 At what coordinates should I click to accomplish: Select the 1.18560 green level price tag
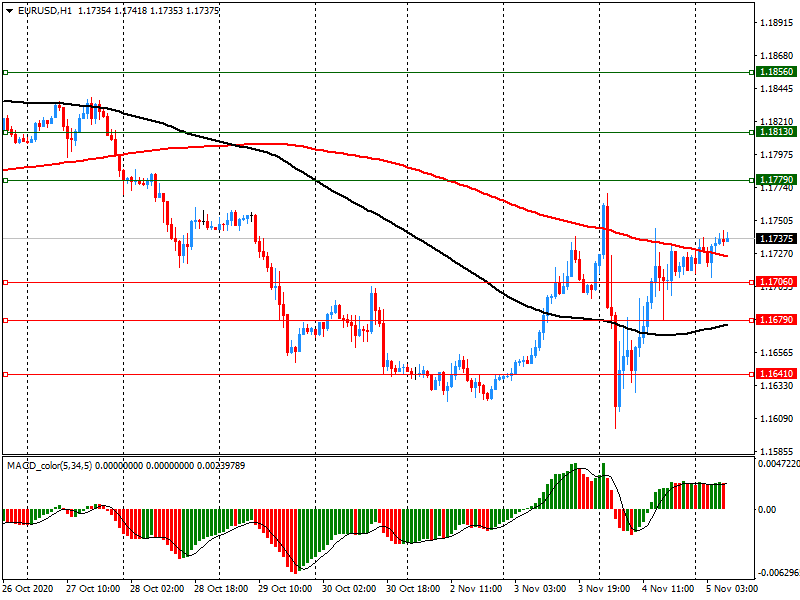777,72
